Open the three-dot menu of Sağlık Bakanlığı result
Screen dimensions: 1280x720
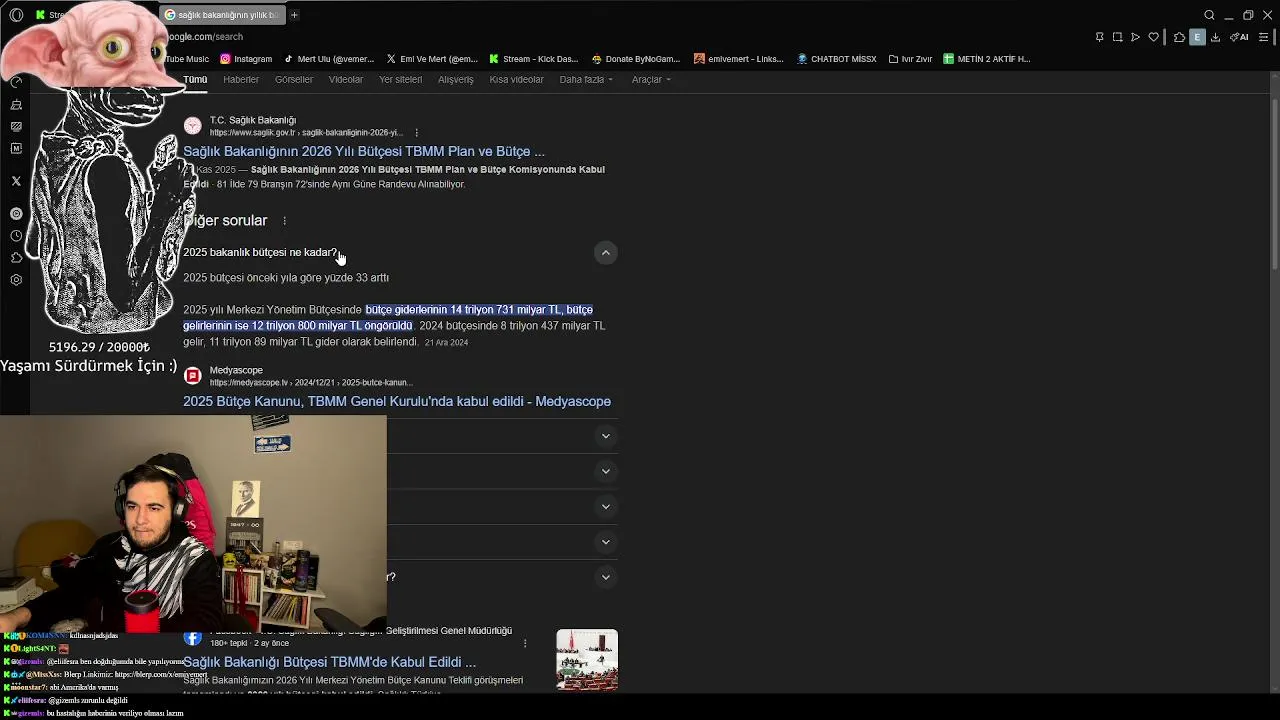click(x=416, y=132)
